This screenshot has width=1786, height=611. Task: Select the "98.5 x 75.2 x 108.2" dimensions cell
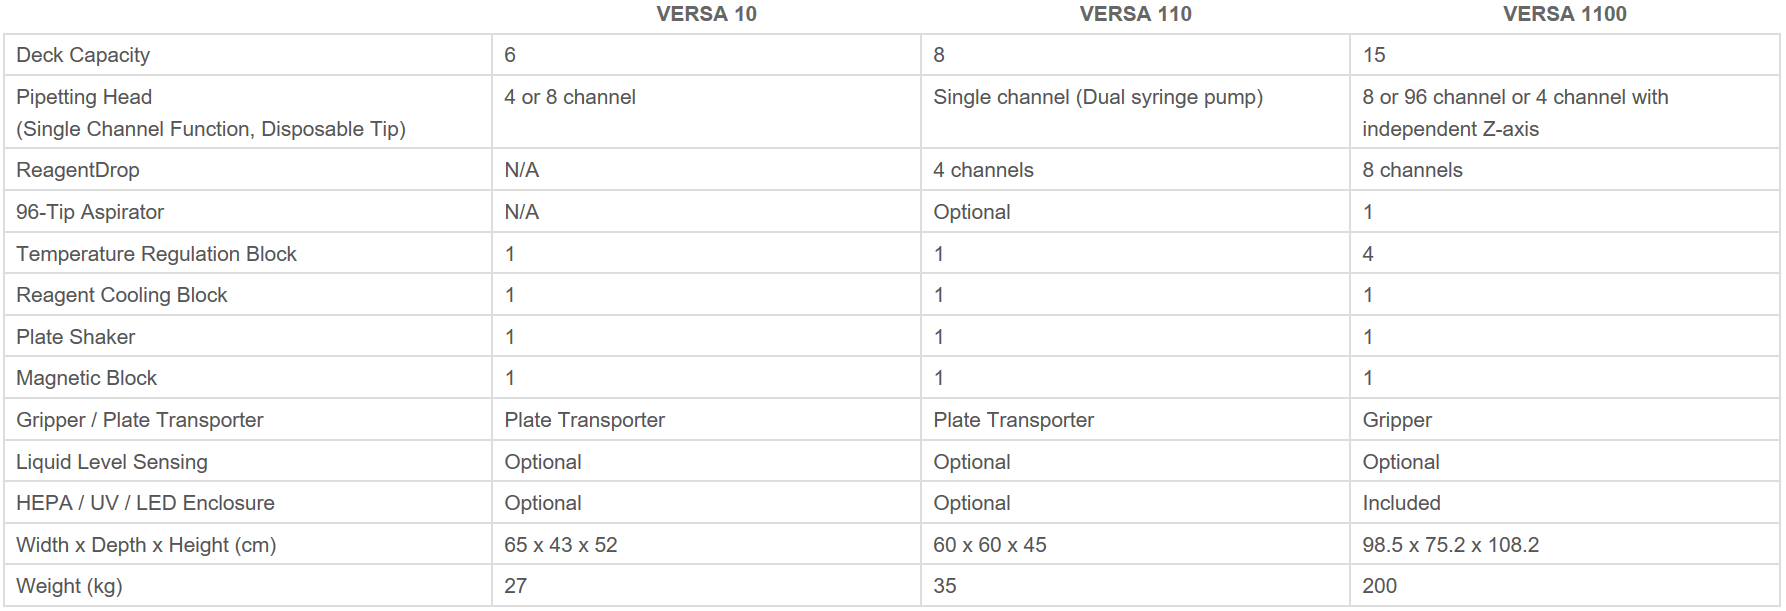pyautogui.click(x=1450, y=545)
